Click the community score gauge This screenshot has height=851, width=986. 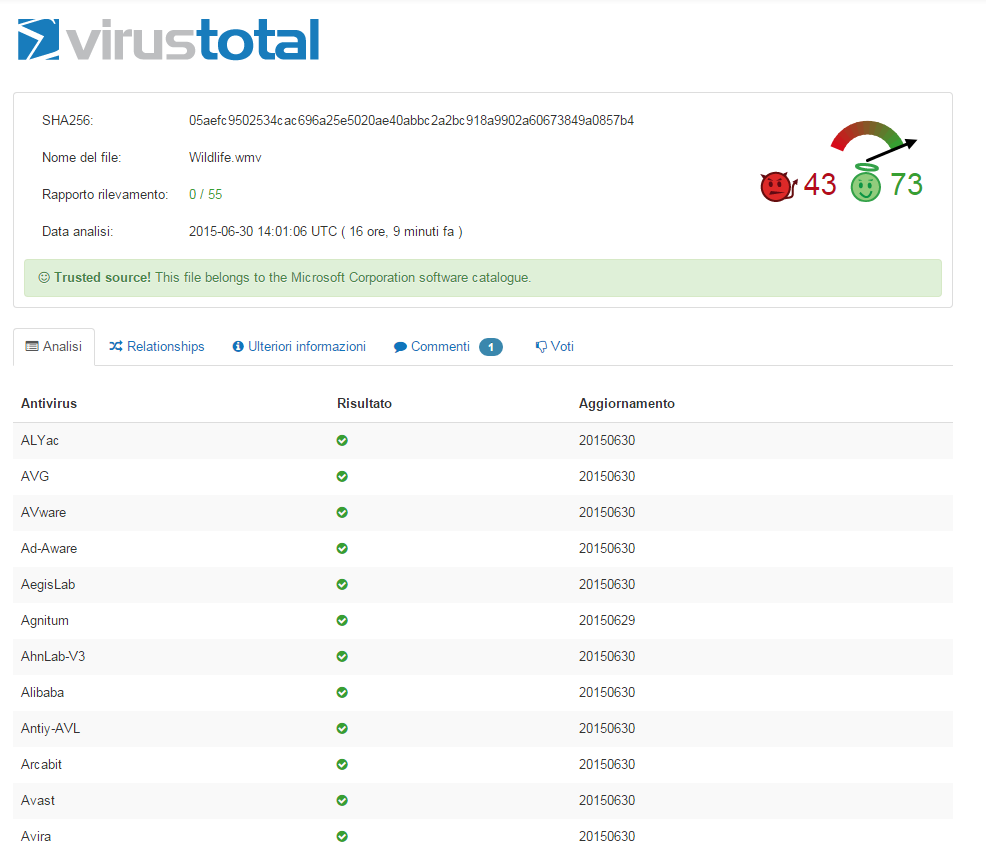point(873,140)
